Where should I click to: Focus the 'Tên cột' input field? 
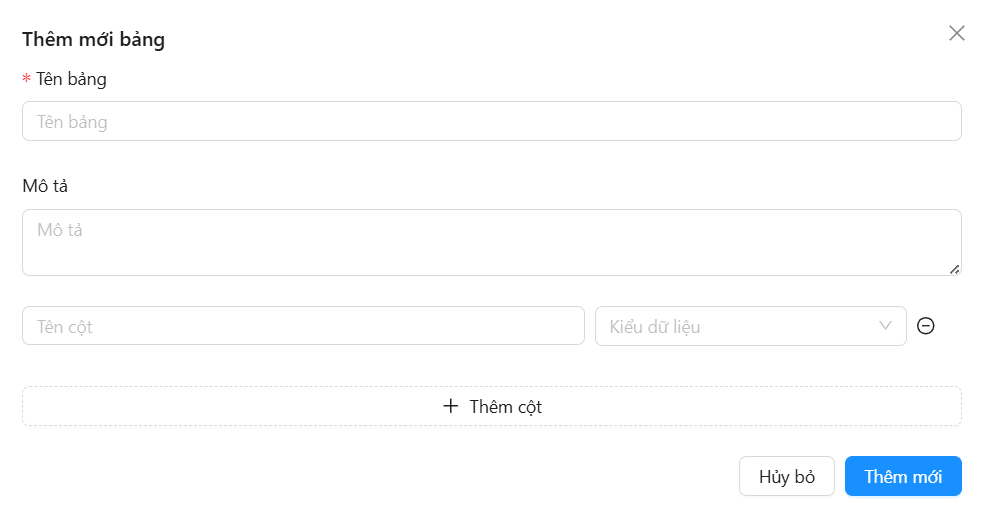[x=303, y=326]
